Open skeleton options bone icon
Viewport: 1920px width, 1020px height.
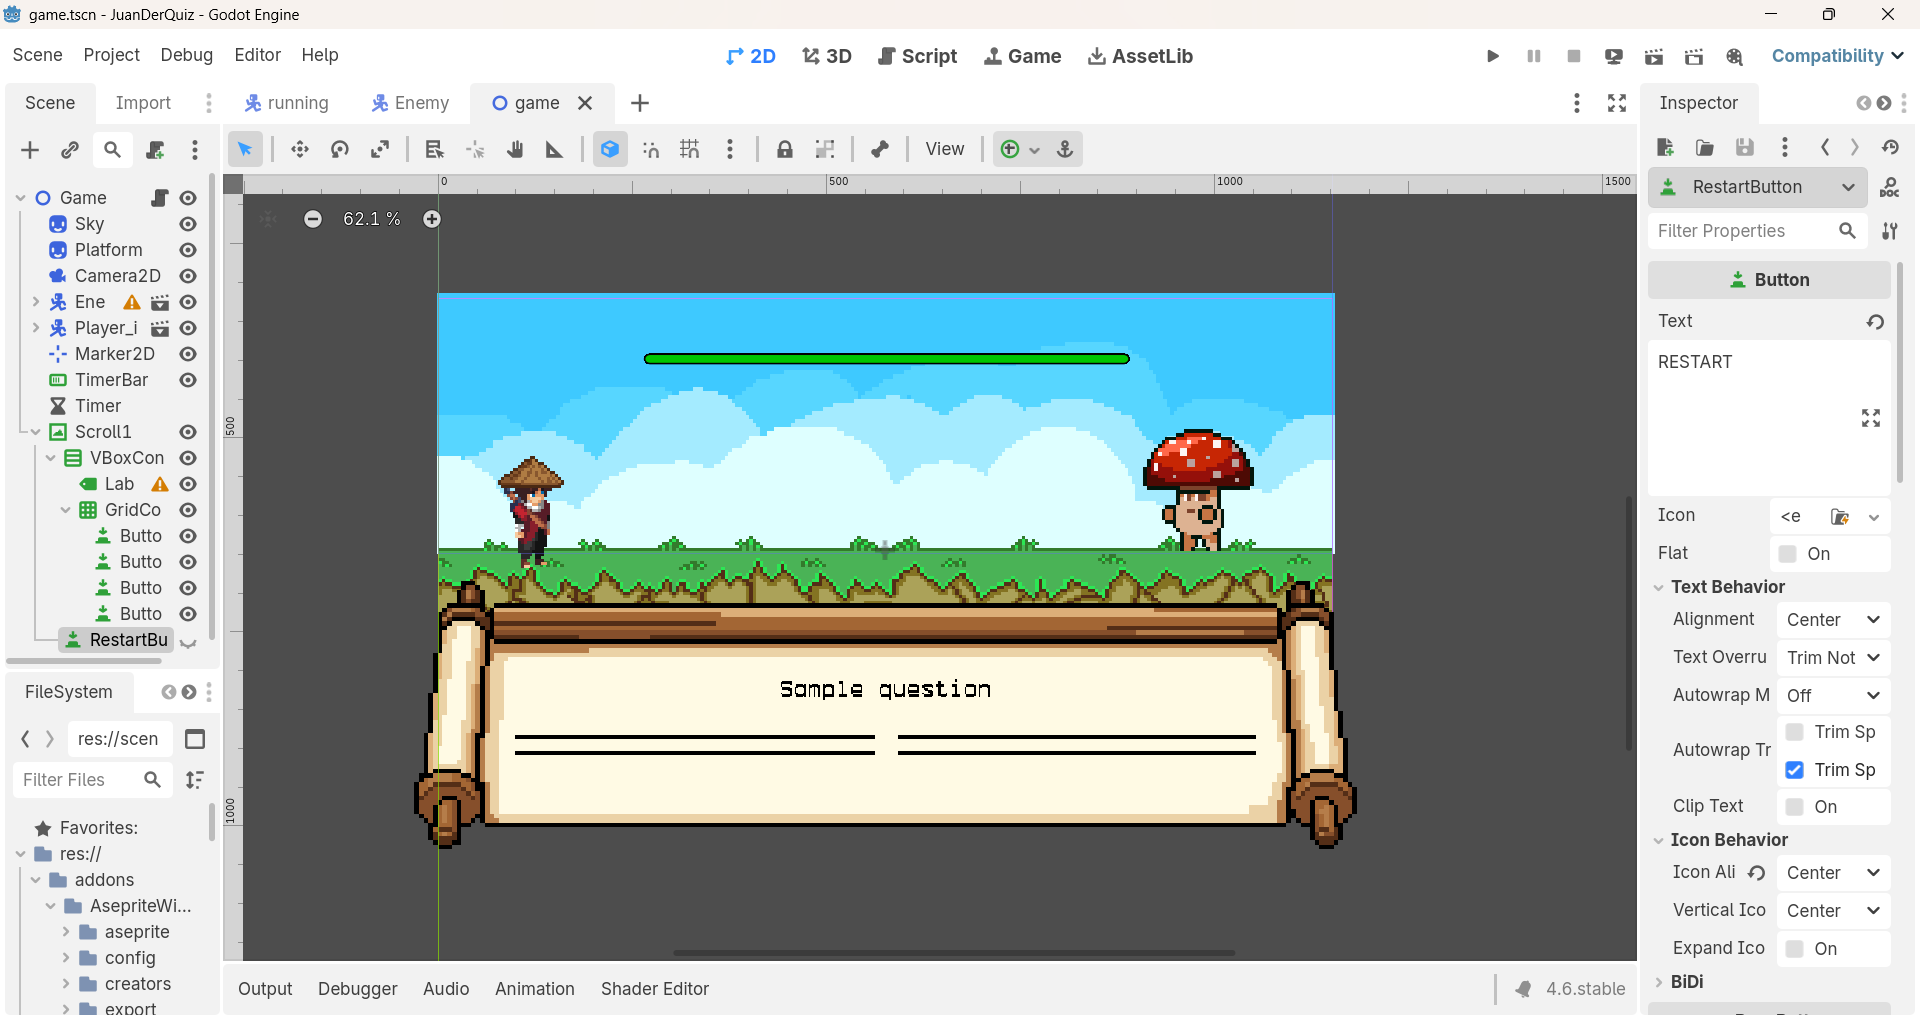pyautogui.click(x=880, y=149)
